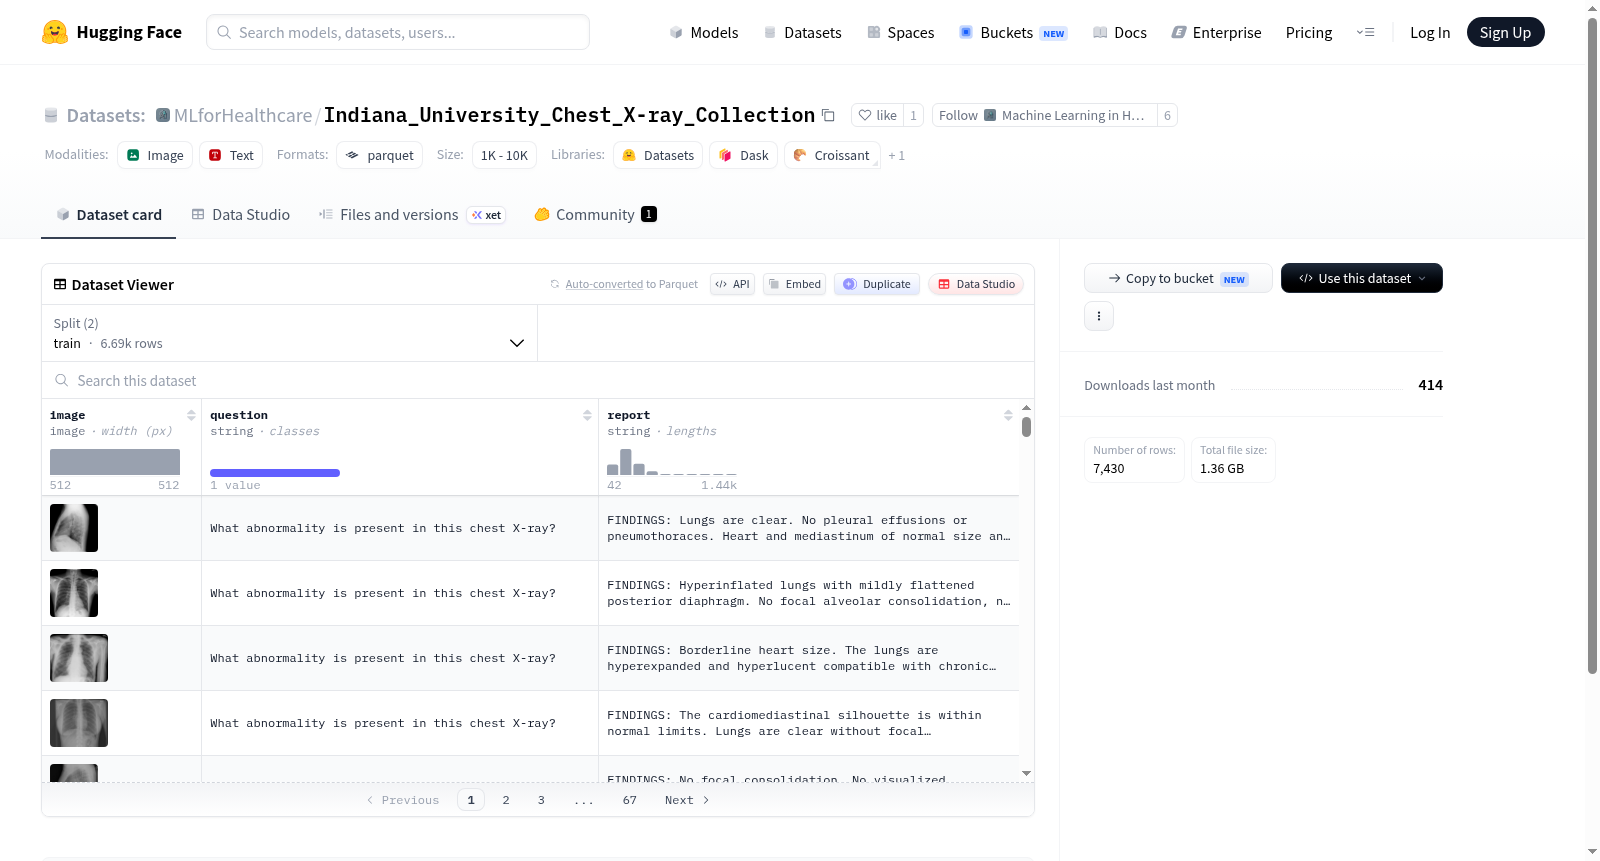Go to page 3 of the dataset
Viewport: 1600px width, 861px height.
click(x=541, y=800)
